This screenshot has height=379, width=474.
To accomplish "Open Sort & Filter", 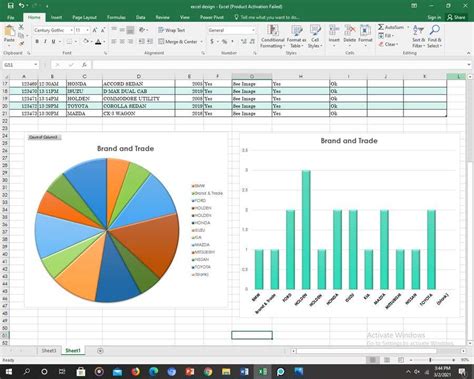I will pos(418,36).
